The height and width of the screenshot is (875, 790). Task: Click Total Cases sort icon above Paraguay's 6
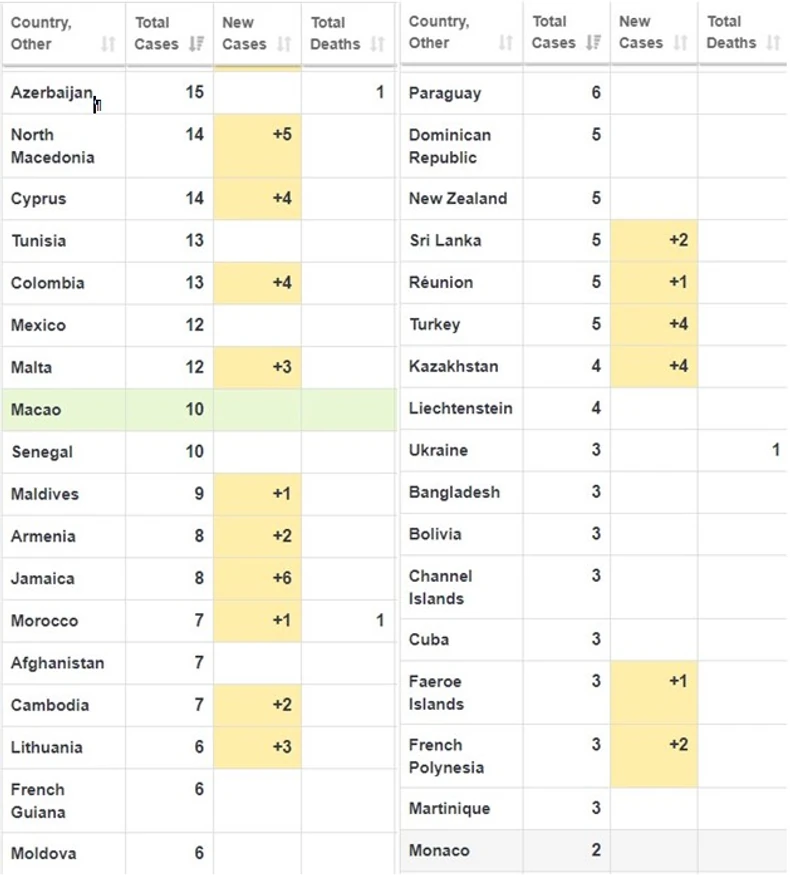tap(593, 42)
